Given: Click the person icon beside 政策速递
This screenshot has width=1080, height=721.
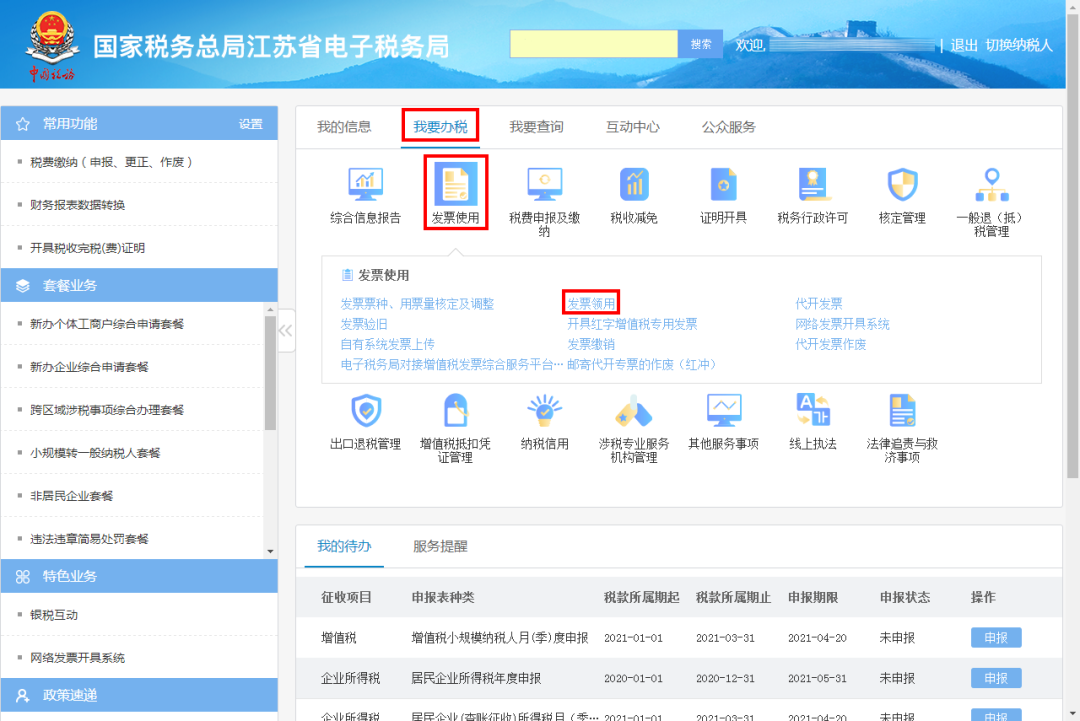Looking at the screenshot, I should [x=23, y=696].
